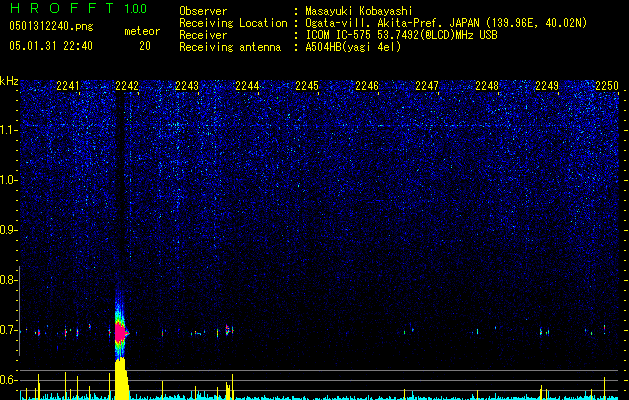Screen dimensions: 629x400
Task: Click the 2250 time marker
Action: 607,86
